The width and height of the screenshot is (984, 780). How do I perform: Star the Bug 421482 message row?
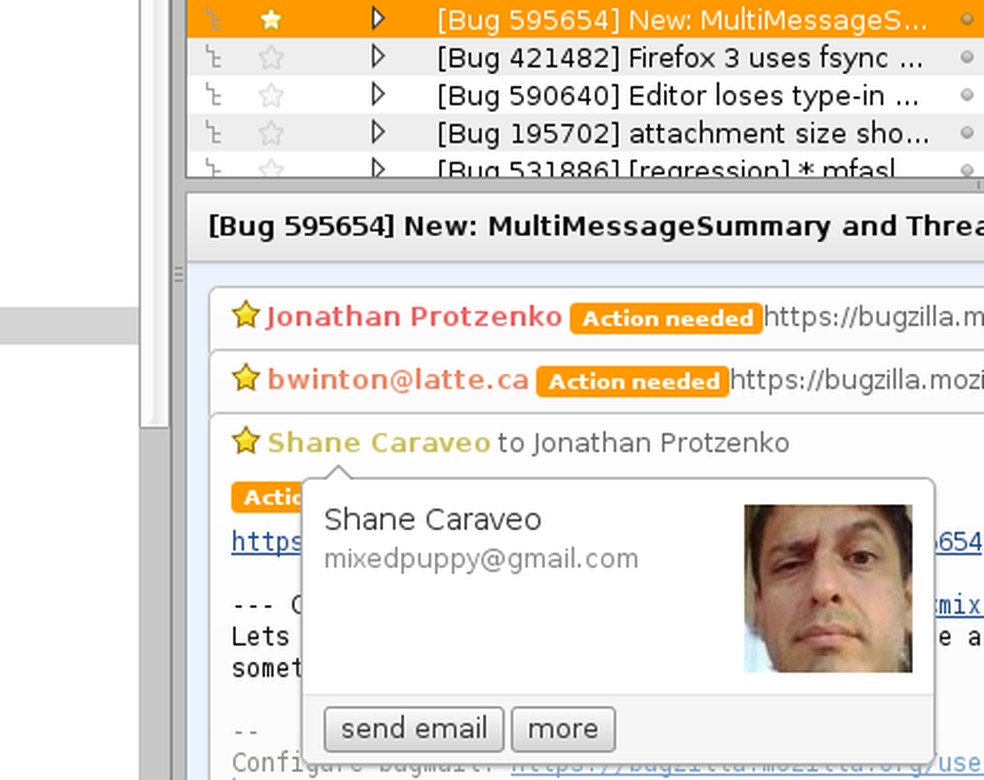point(270,58)
